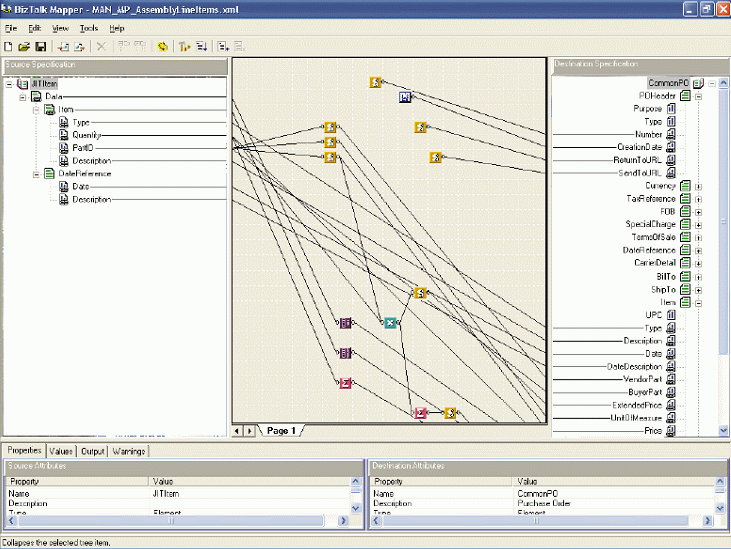The height and width of the screenshot is (549, 731).
Task: Save the map with the floppy disk icon
Action: click(x=41, y=46)
